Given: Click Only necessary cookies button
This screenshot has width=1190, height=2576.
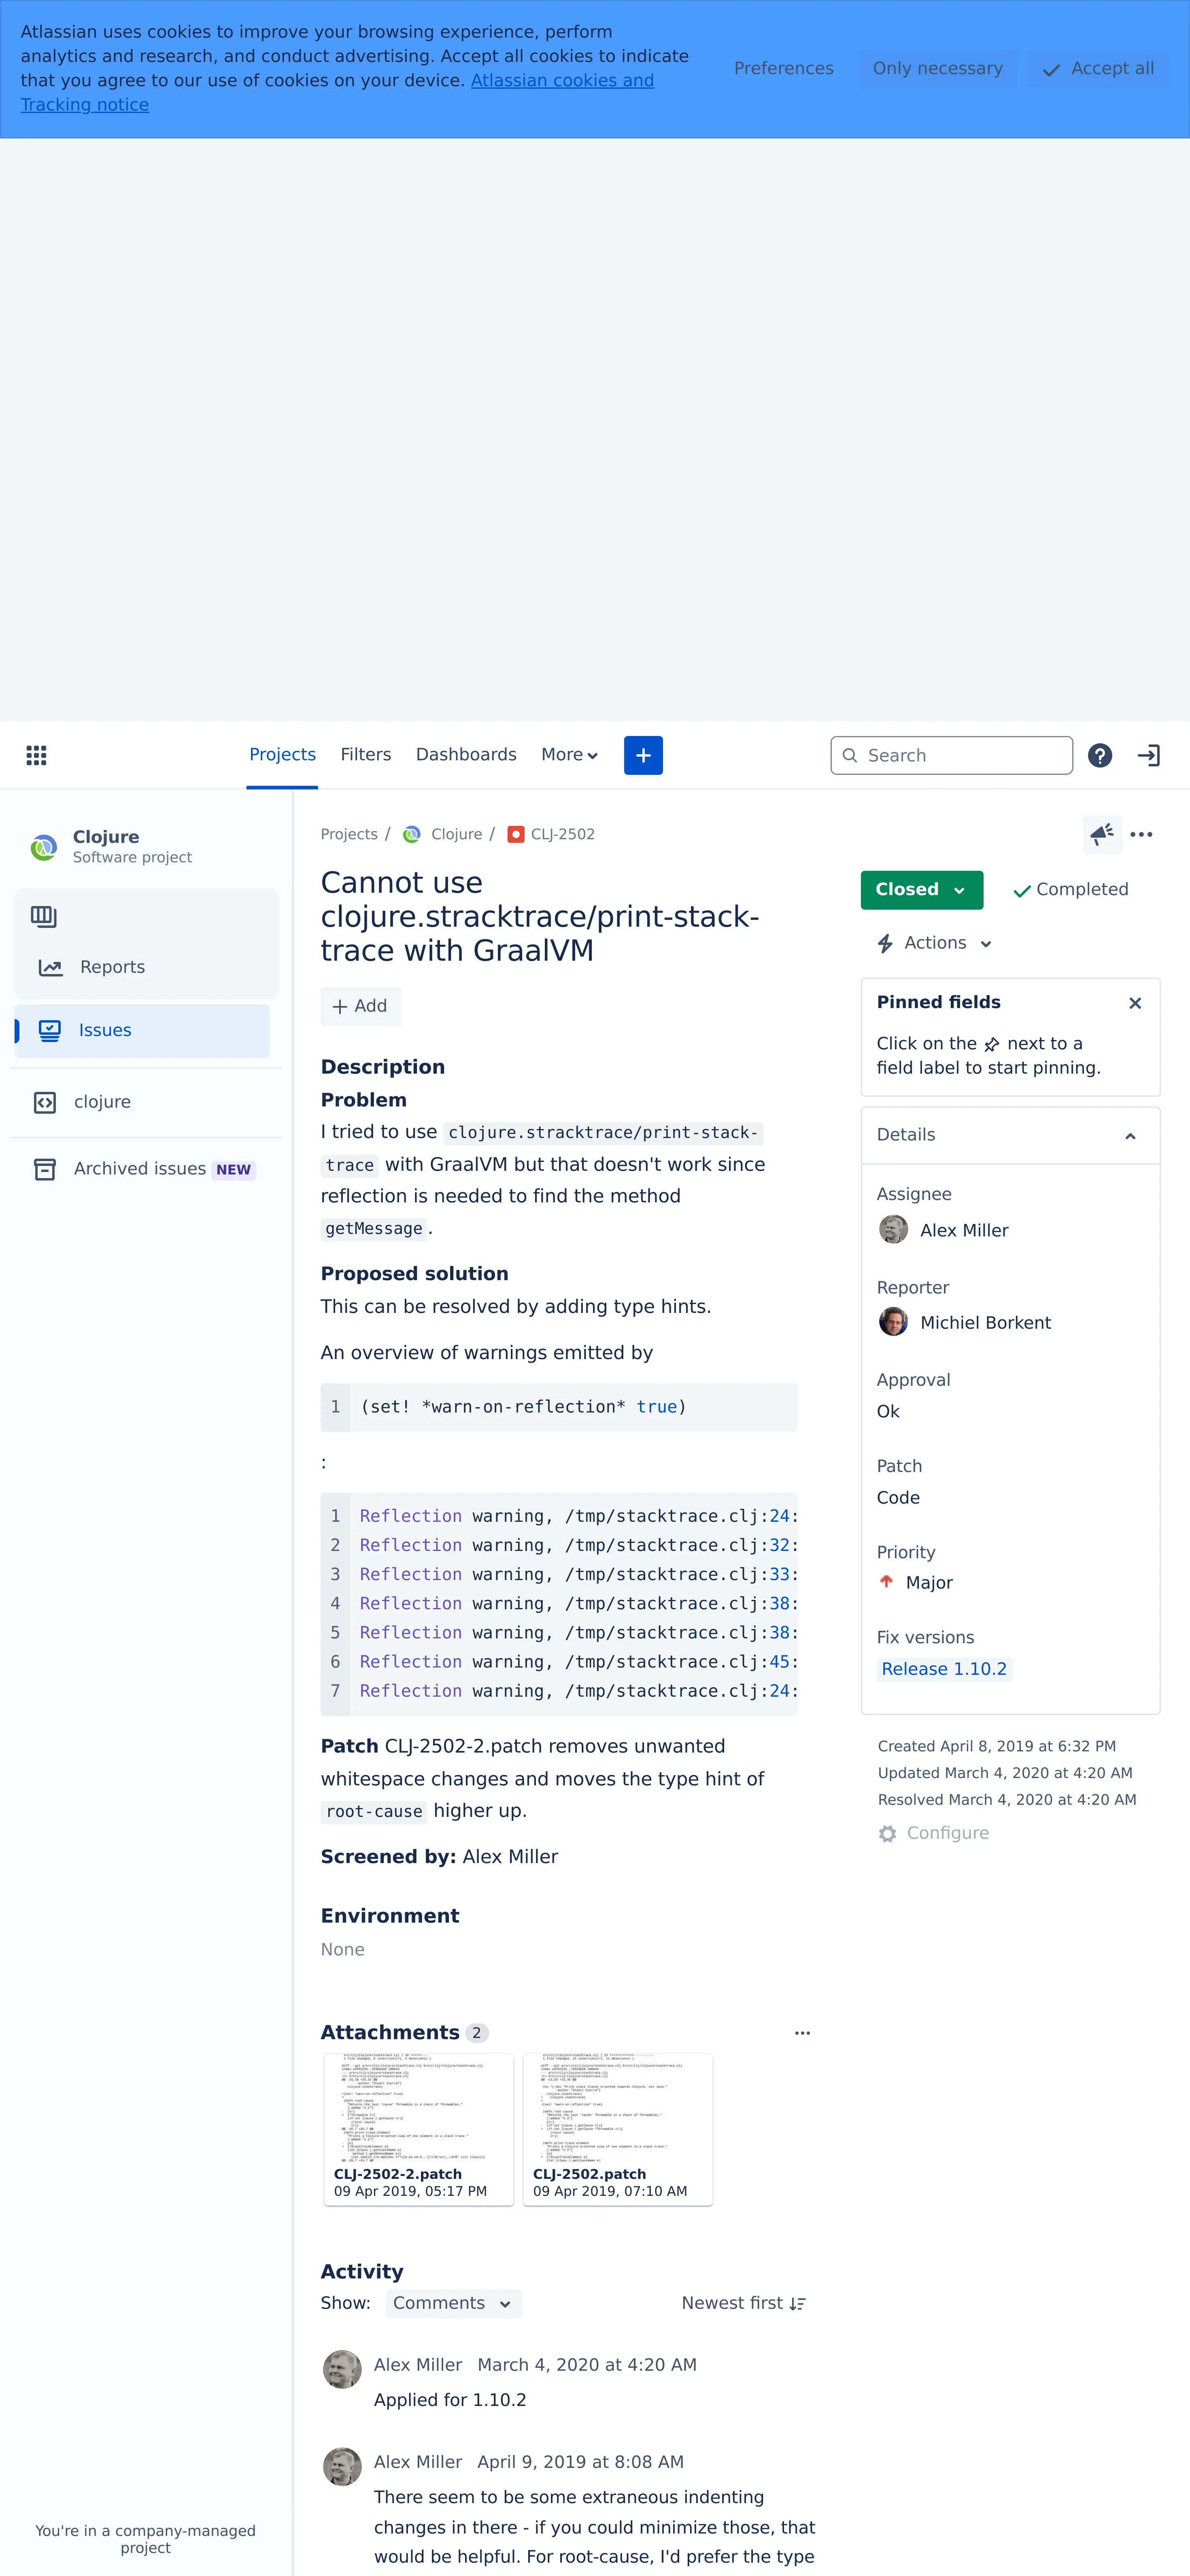Looking at the screenshot, I should point(937,68).
